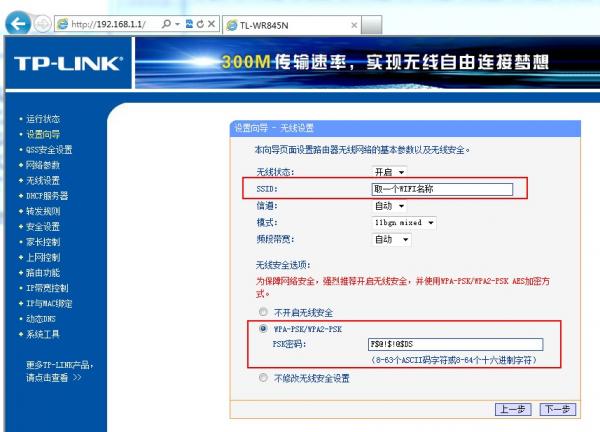Close the TL-WR845N tab
Screen dimensions: 600x432
354,26
